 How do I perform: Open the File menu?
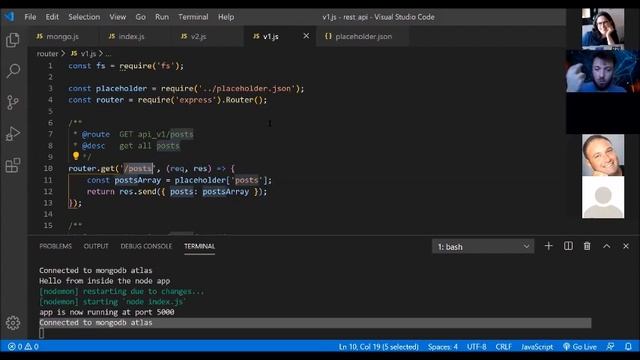[x=30, y=17]
